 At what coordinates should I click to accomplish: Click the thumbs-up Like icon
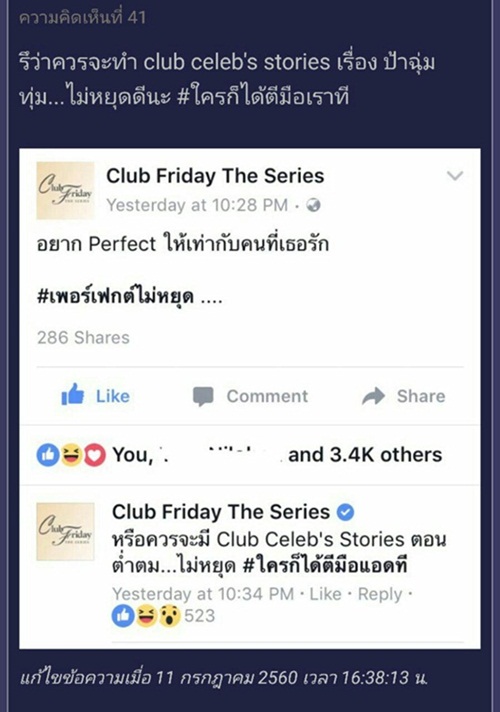coord(73,395)
